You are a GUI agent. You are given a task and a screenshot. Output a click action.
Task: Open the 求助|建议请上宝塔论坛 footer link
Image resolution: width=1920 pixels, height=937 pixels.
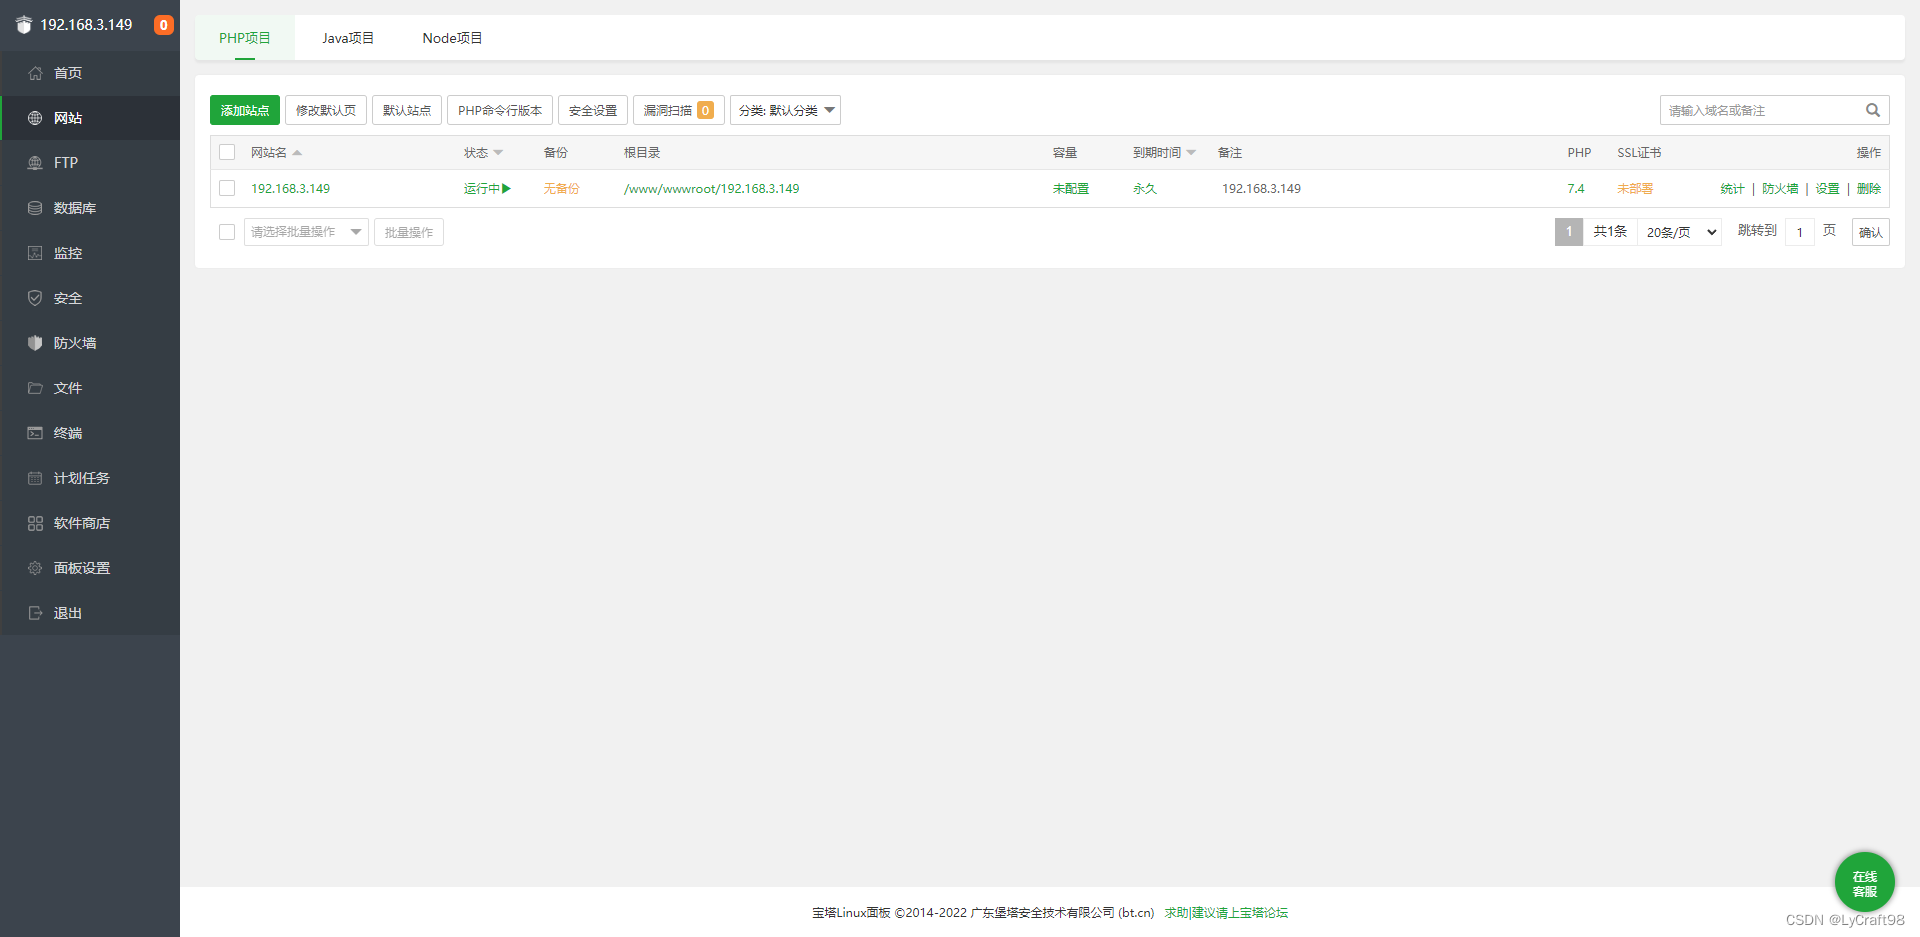point(1226,912)
